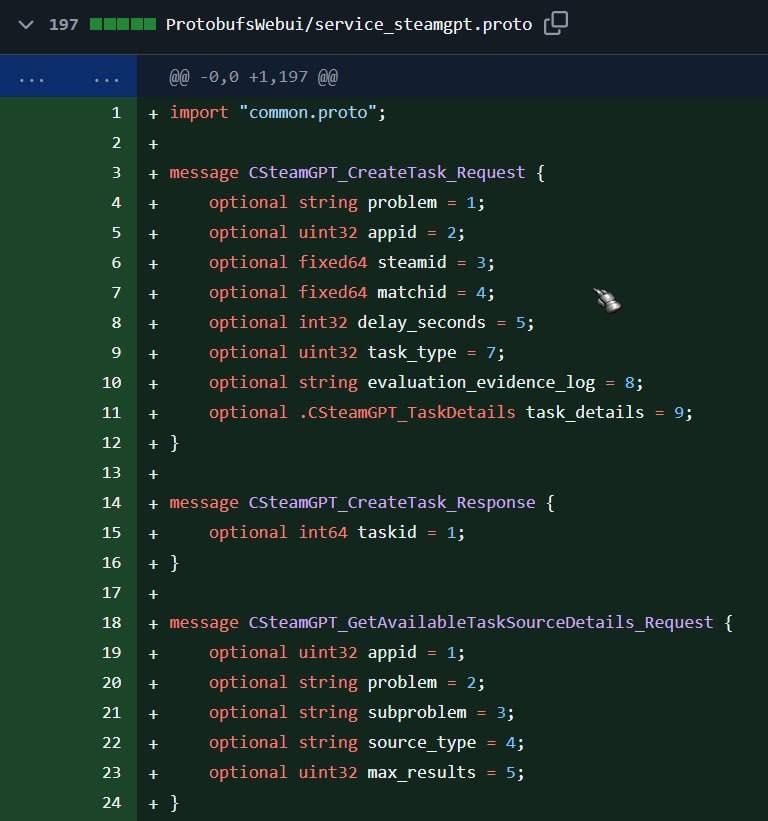Viewport: 768px width, 821px height.
Task: Click the 197 changed lines count
Action: tap(63, 25)
